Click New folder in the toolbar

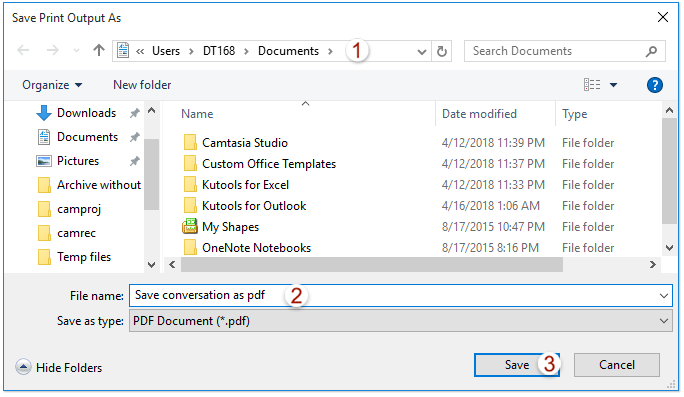tap(142, 85)
